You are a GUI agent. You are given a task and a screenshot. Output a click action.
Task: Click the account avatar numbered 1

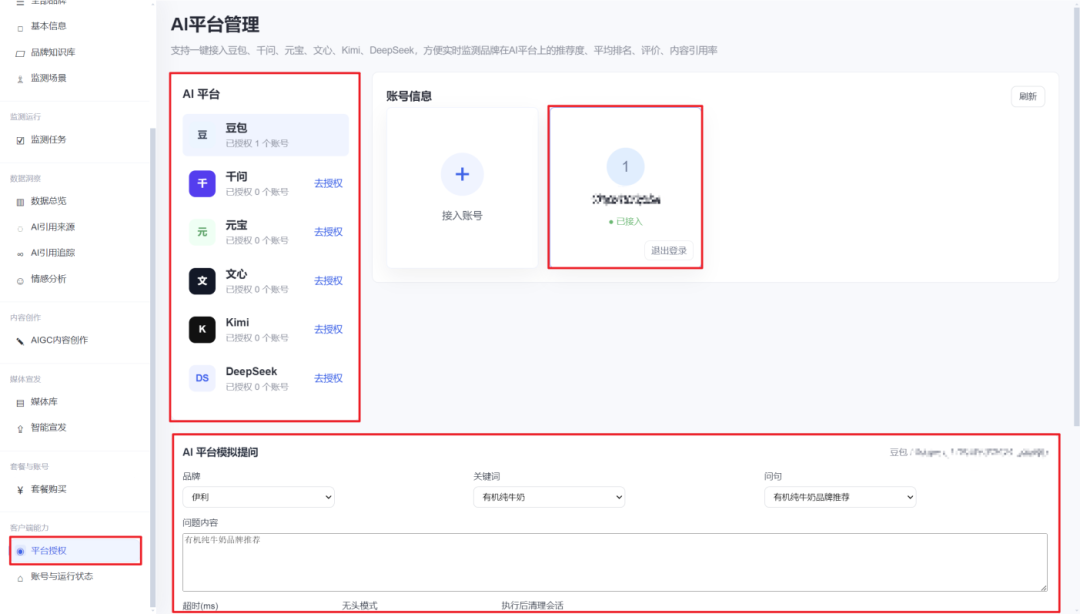pyautogui.click(x=625, y=167)
